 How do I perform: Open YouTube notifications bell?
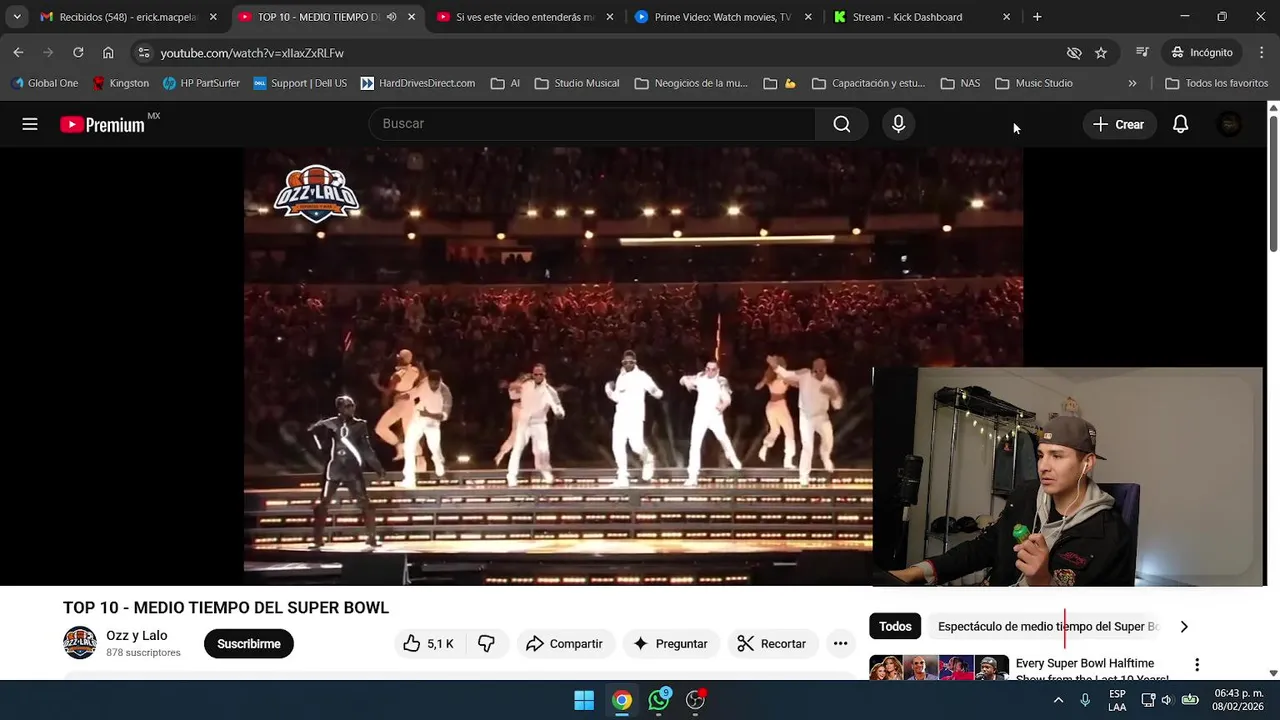tap(1180, 124)
